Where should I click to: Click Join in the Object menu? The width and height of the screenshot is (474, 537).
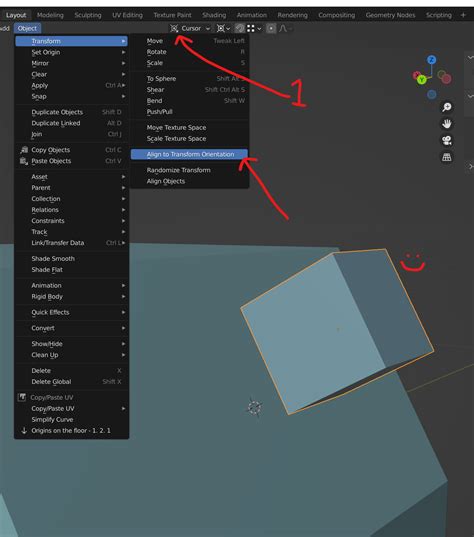(x=71, y=134)
